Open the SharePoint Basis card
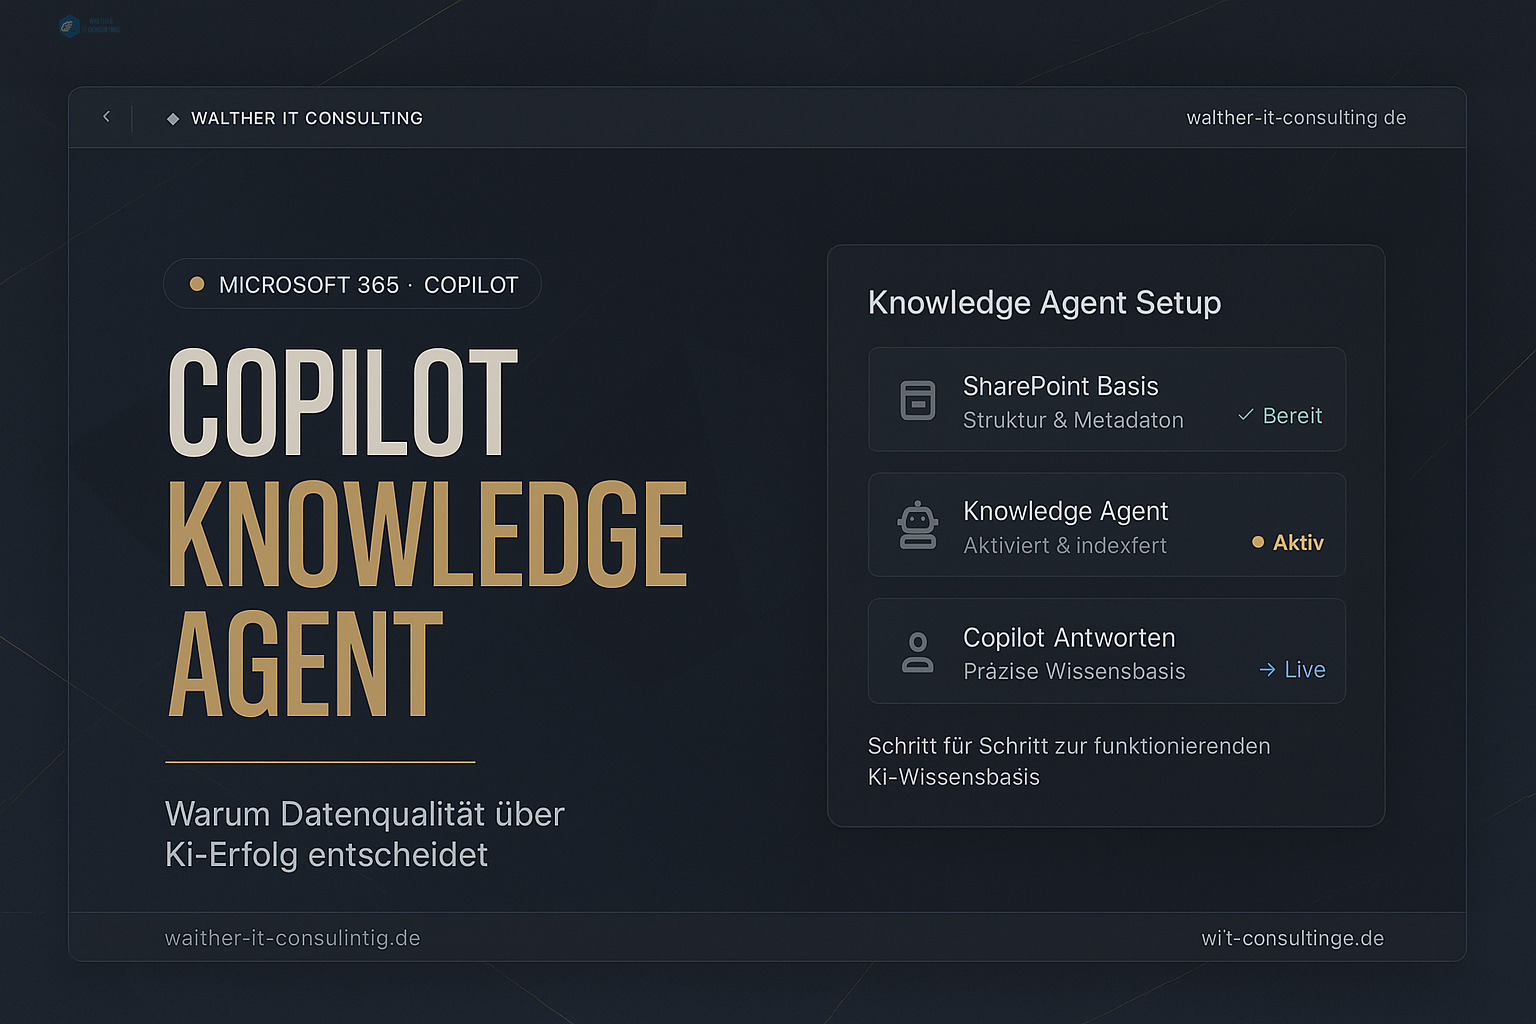 pyautogui.click(x=1107, y=399)
